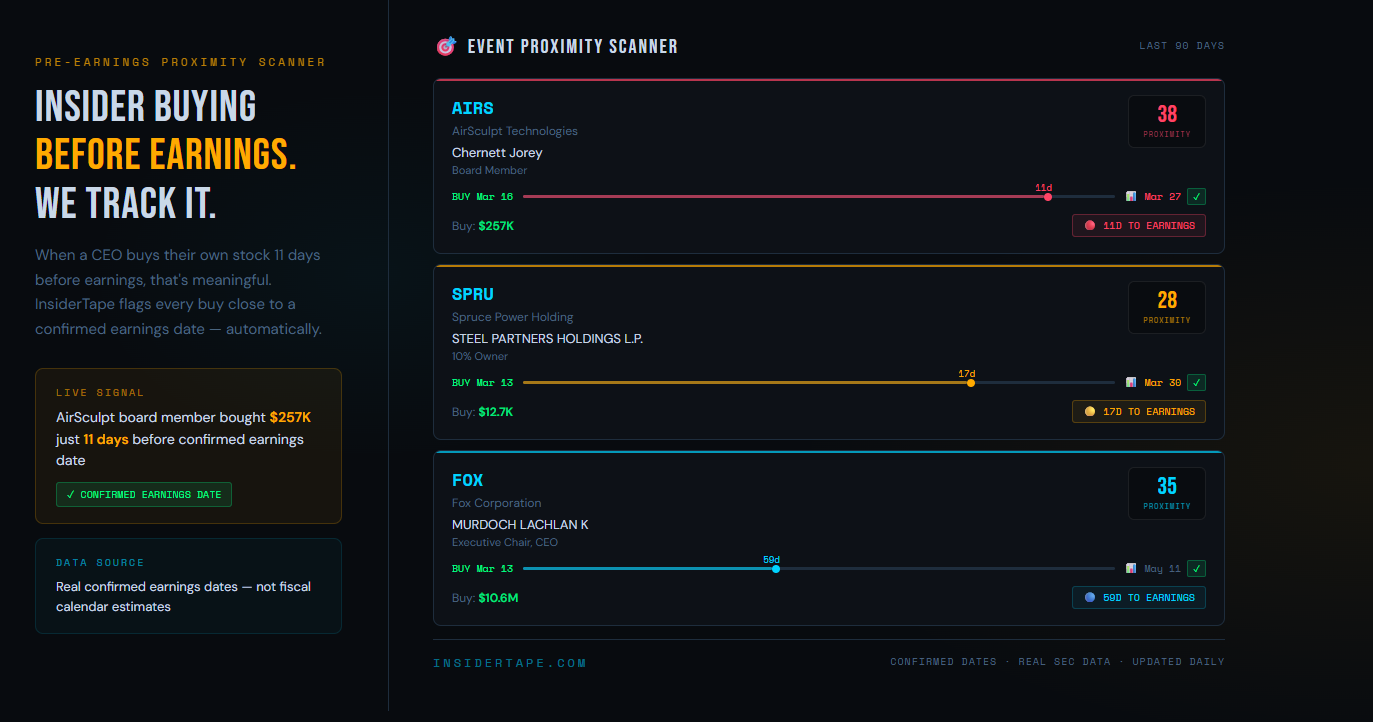Click the chart icon next to Mar 30
Viewport: 1373px width, 722px height.
1131,383
